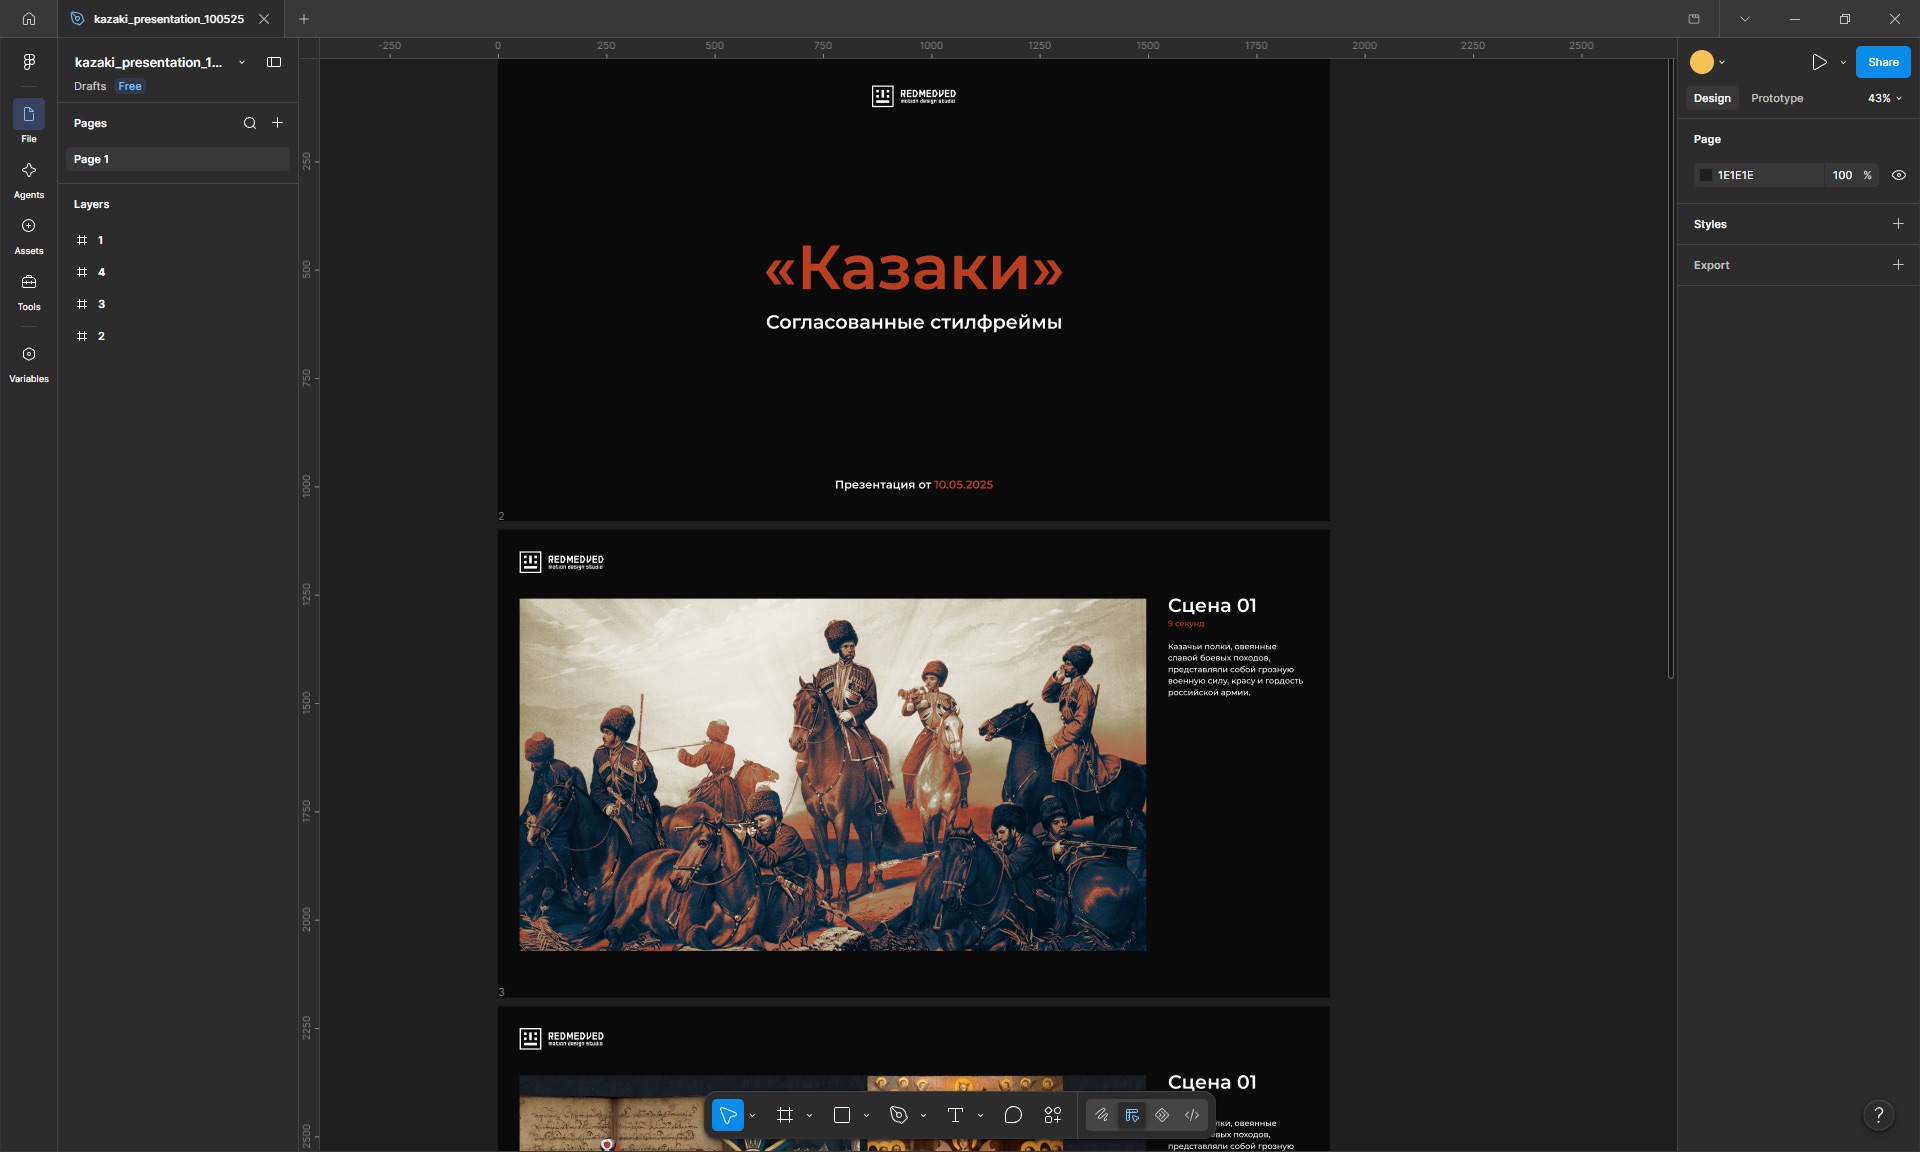Open the Actions menu in toolbar
1920x1152 pixels.
[1053, 1115]
